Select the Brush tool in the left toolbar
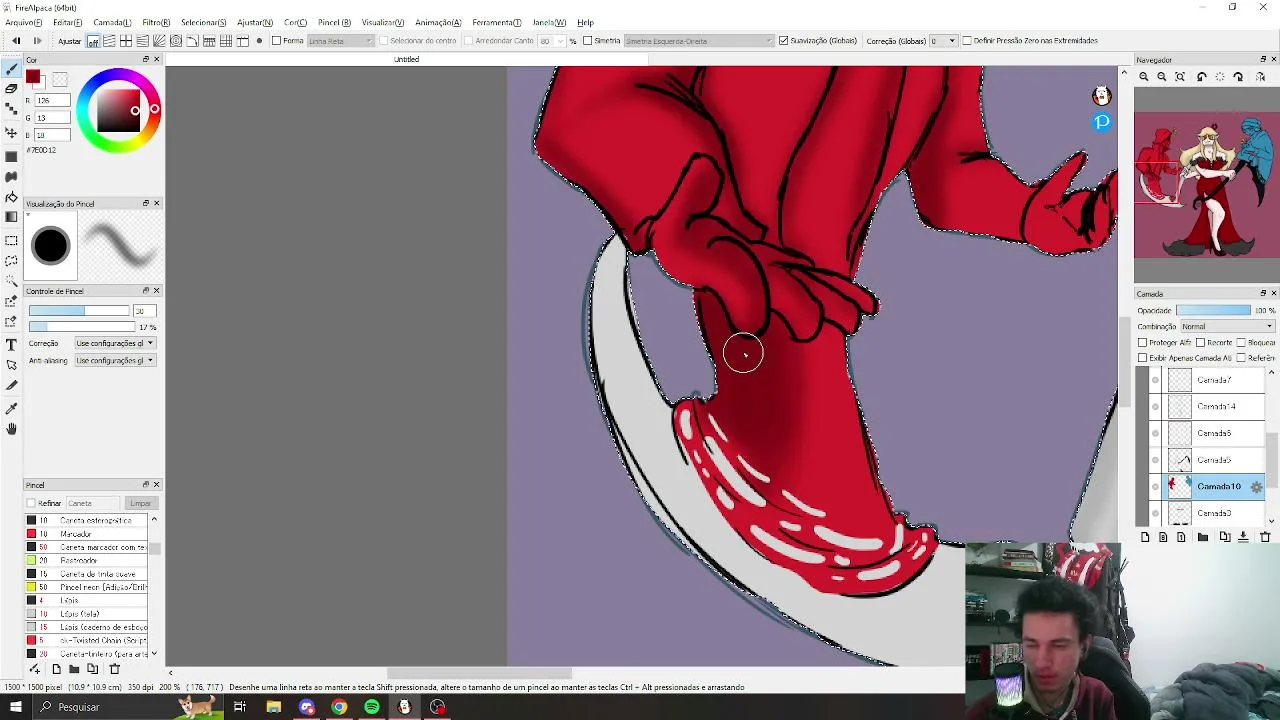1280x720 pixels. 11,68
